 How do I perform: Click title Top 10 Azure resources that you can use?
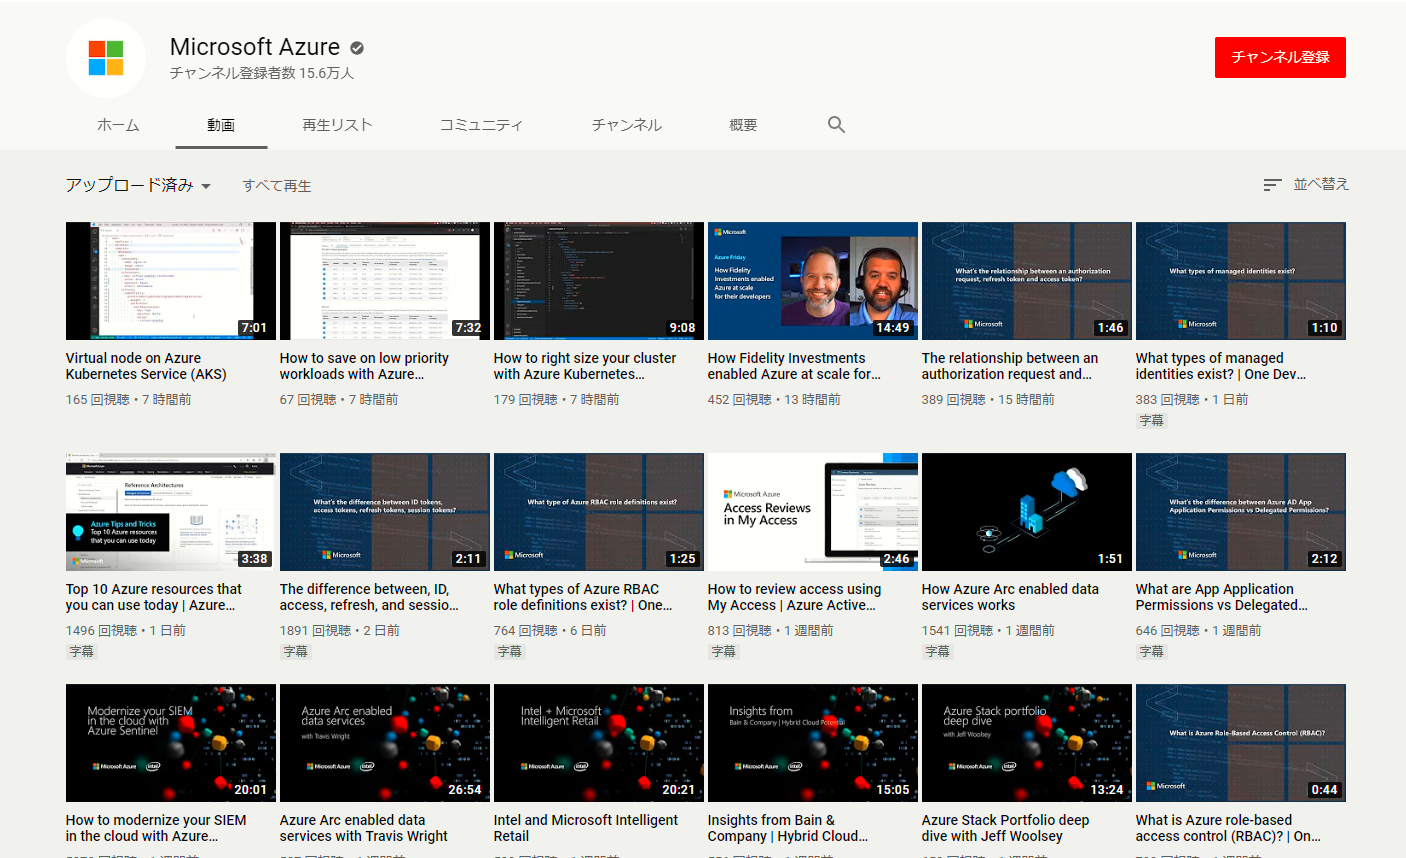154,597
